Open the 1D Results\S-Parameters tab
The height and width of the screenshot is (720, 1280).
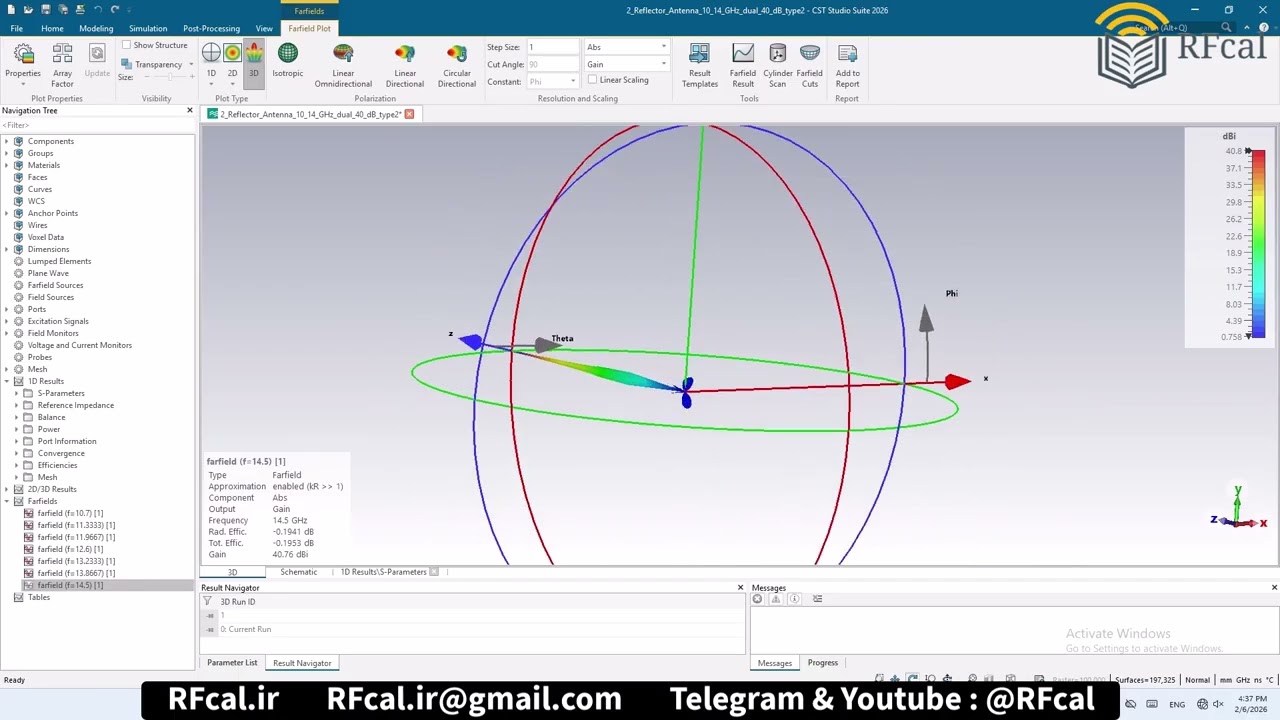(383, 572)
